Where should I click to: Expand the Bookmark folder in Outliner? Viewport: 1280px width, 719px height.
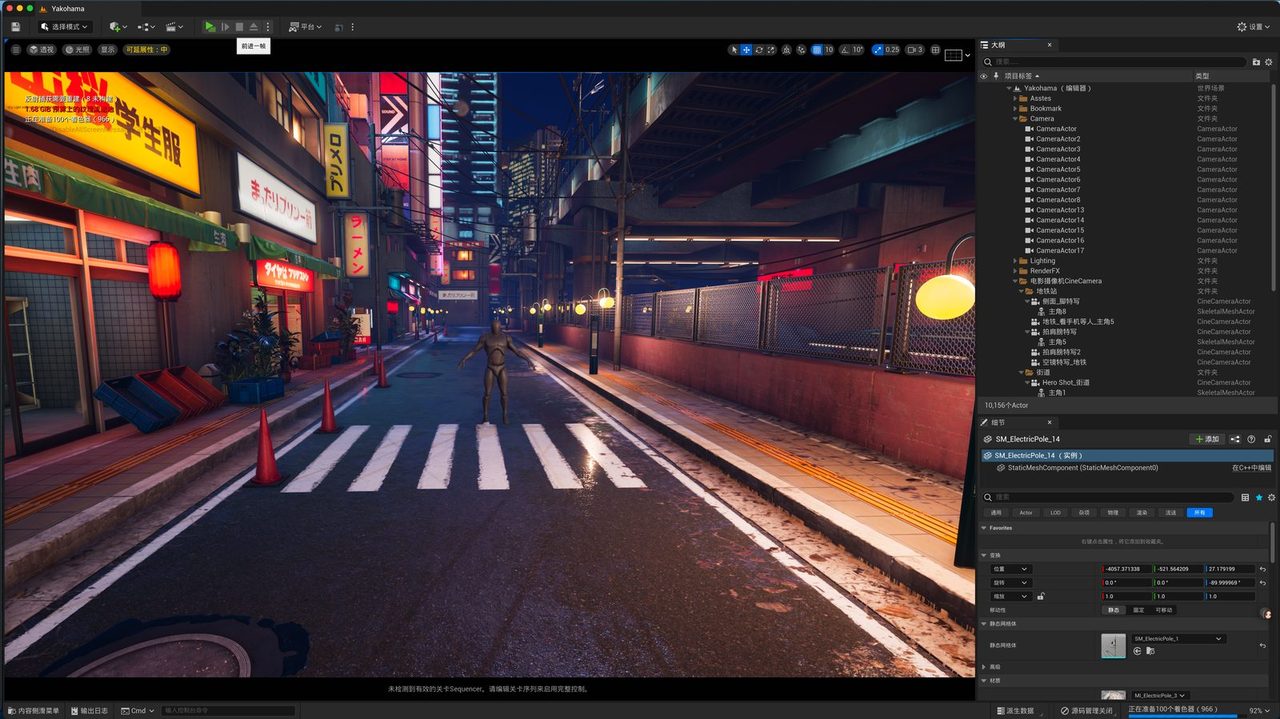pos(1015,108)
